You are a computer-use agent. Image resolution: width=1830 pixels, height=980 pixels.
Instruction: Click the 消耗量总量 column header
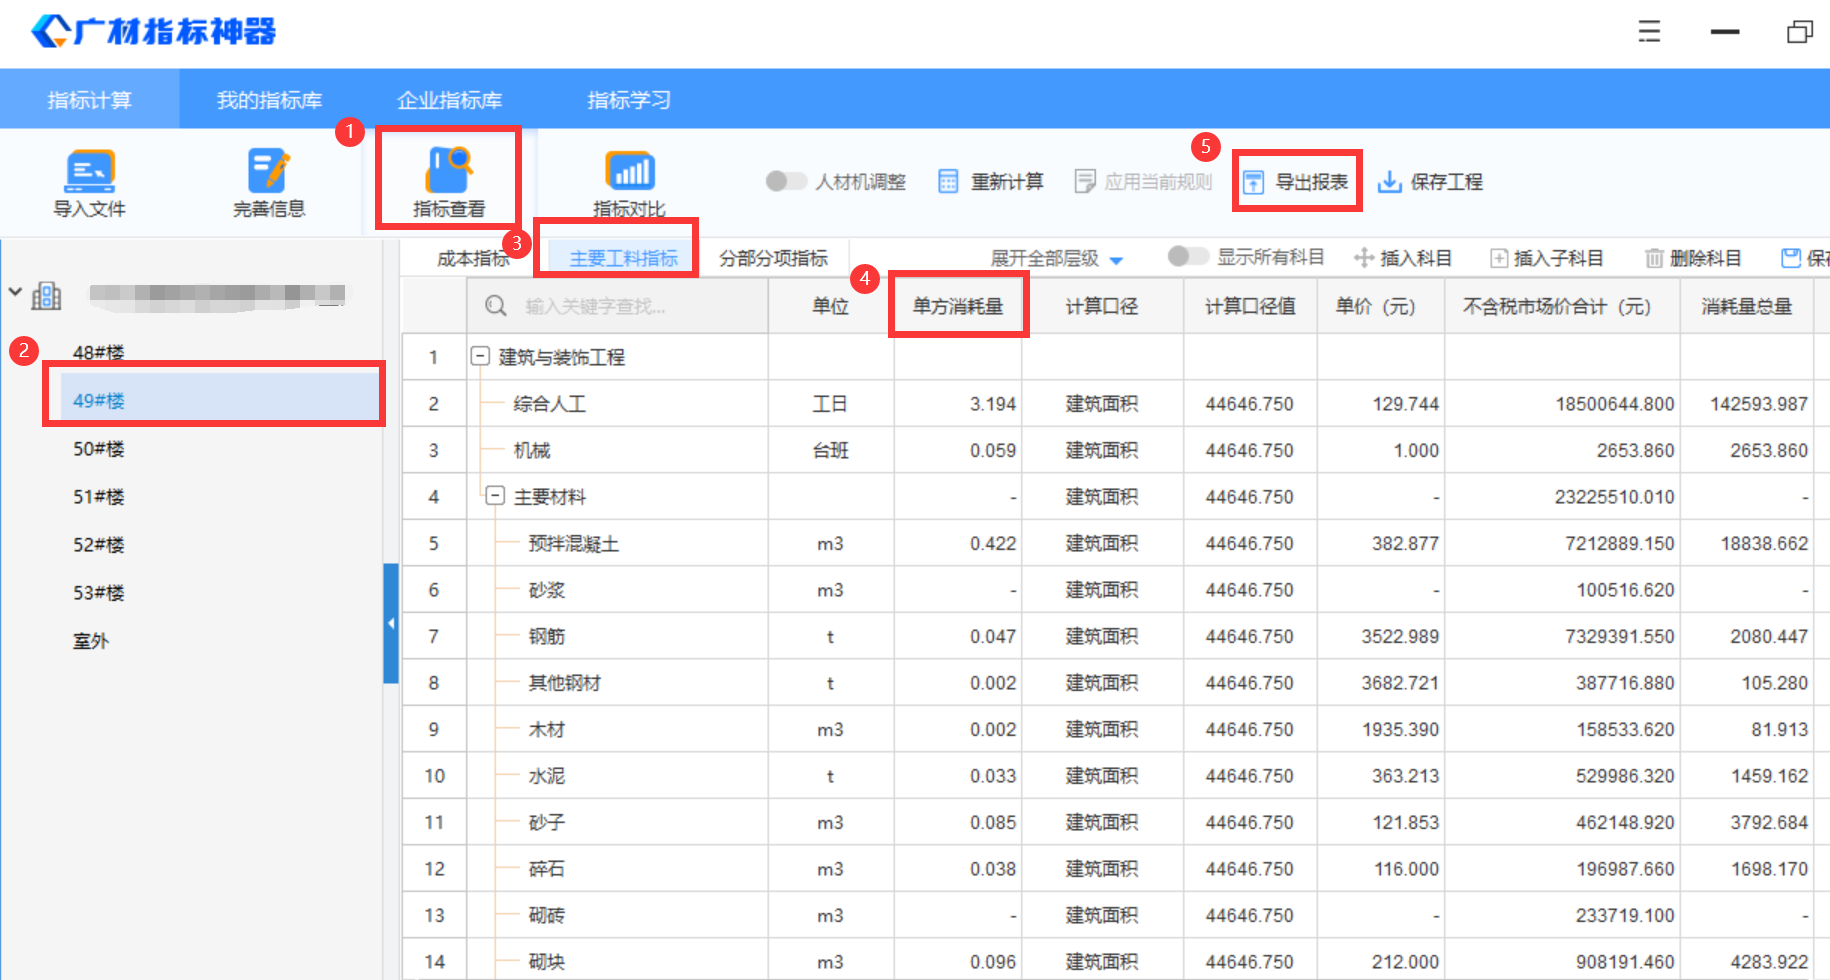pyautogui.click(x=1747, y=306)
